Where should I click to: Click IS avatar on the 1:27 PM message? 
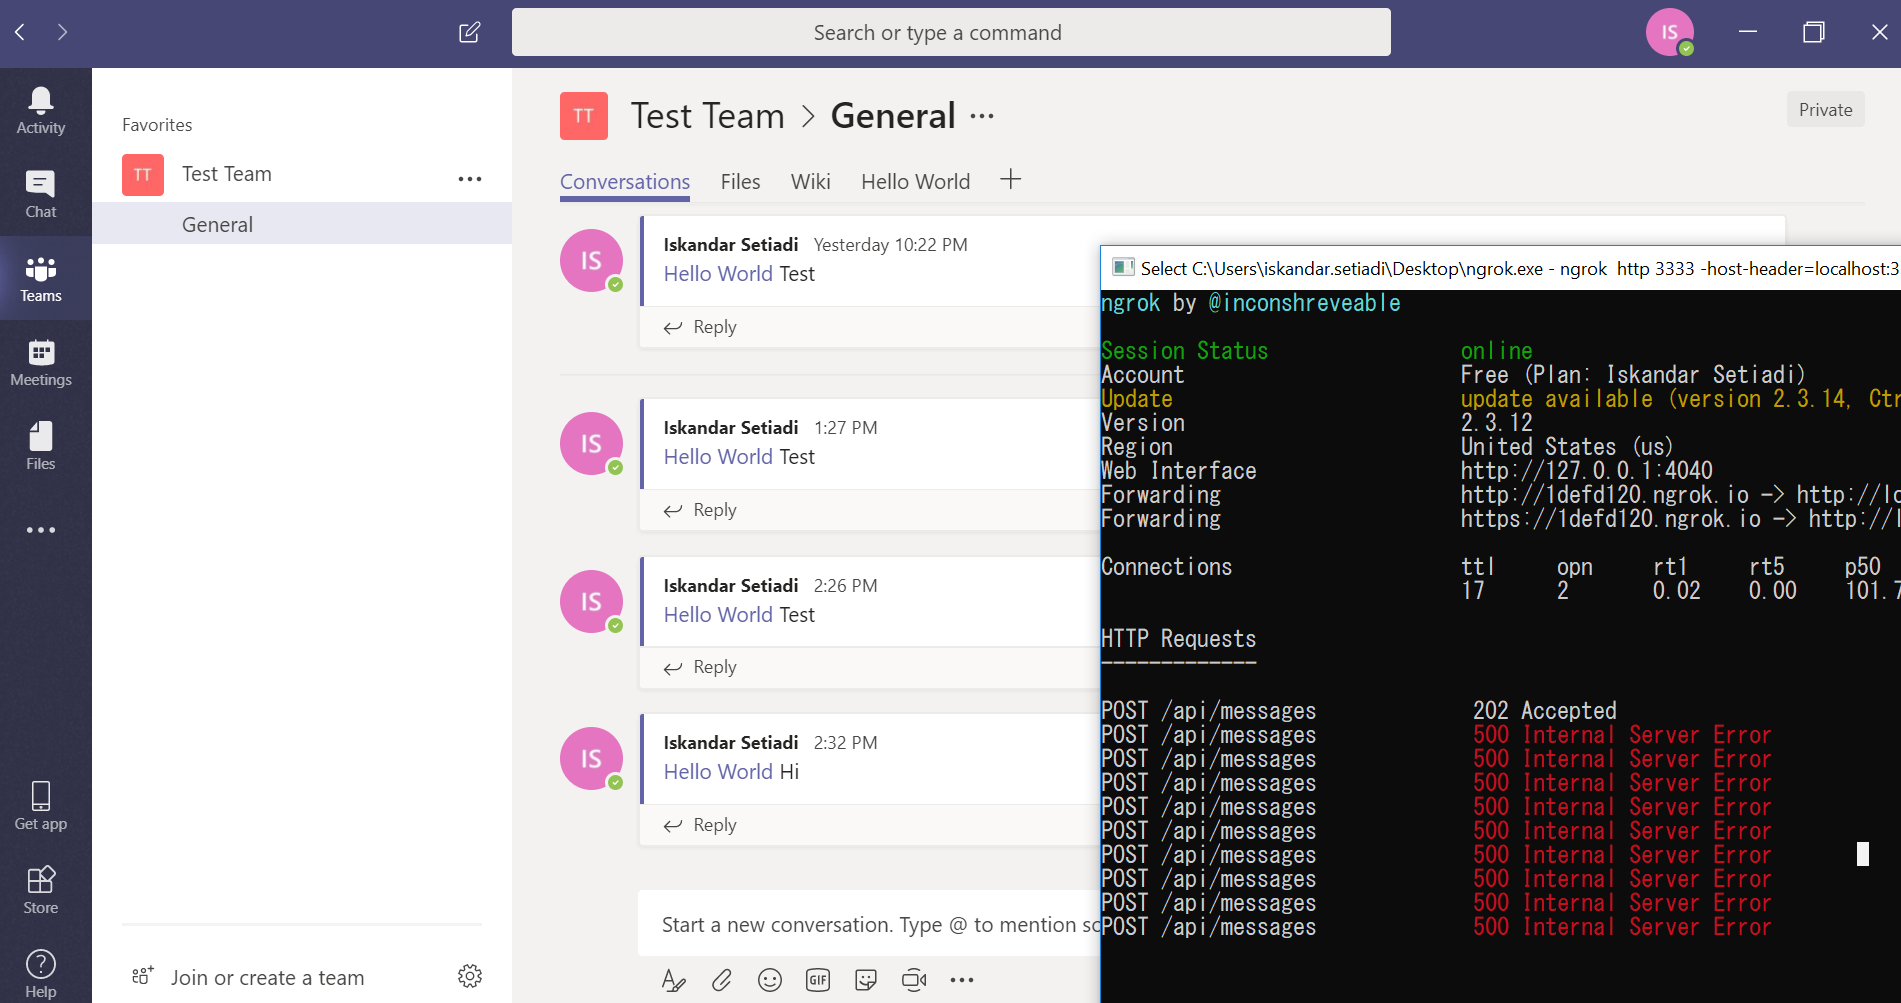[x=591, y=444]
